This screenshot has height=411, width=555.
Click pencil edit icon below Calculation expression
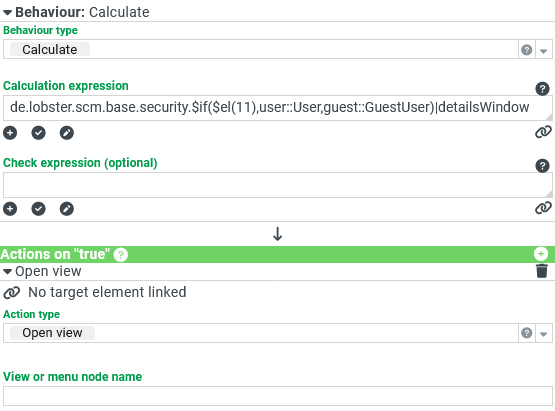click(x=67, y=133)
